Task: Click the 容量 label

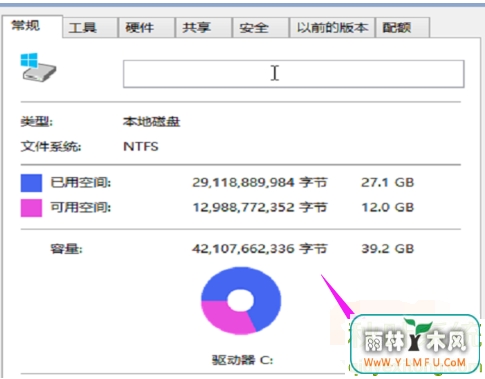Action: pyautogui.click(x=66, y=249)
